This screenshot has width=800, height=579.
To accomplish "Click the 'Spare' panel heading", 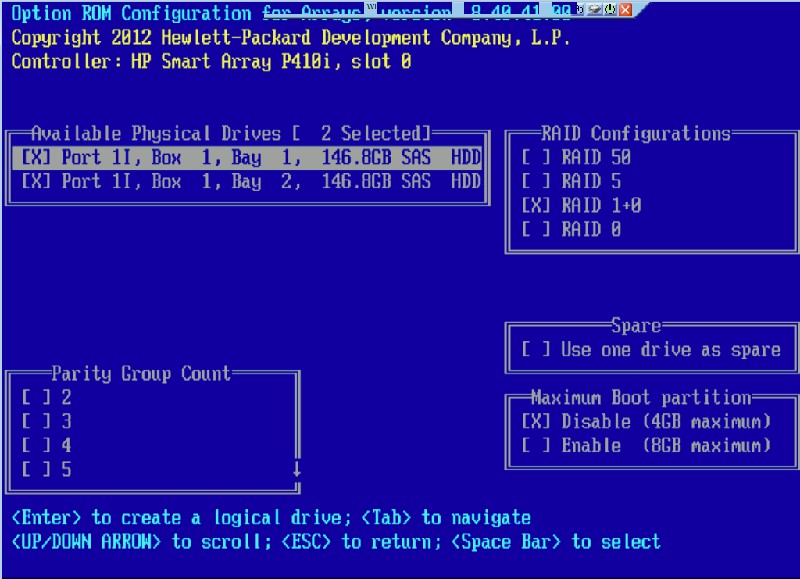I will click(636, 325).
